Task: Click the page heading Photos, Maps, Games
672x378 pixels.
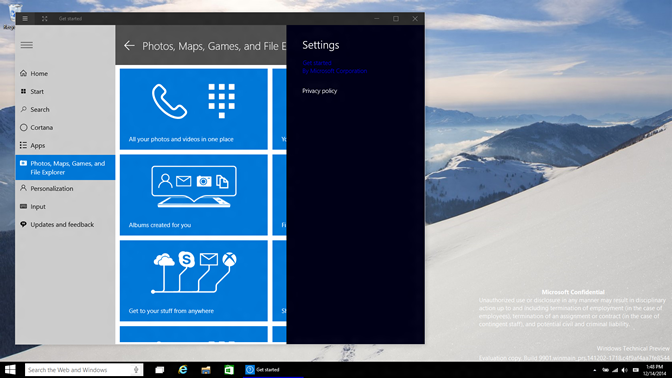Action: (x=213, y=46)
